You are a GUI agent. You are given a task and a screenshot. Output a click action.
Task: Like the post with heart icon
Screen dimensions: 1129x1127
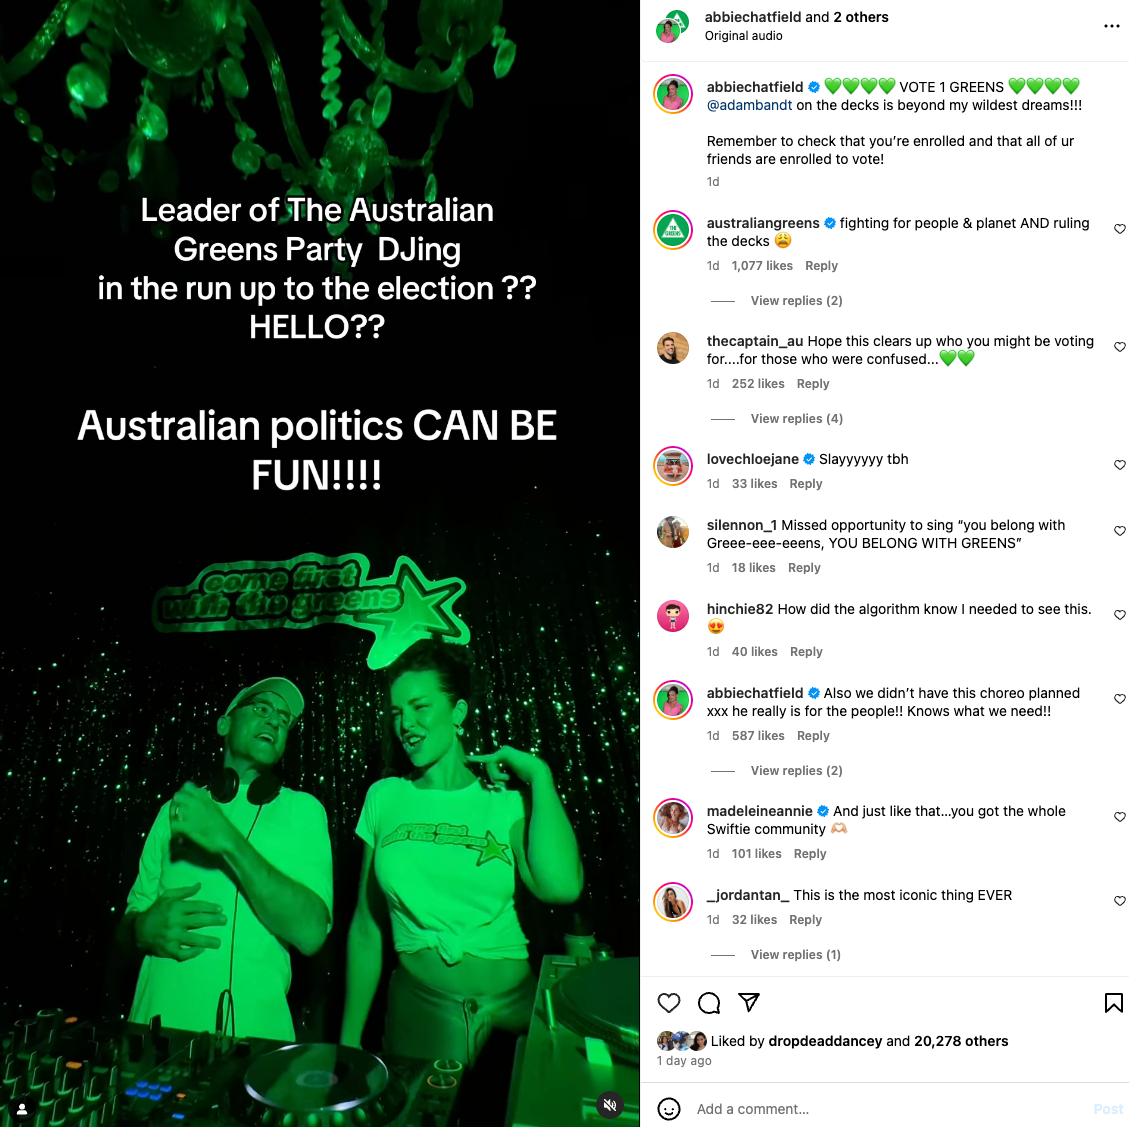pyautogui.click(x=669, y=1002)
